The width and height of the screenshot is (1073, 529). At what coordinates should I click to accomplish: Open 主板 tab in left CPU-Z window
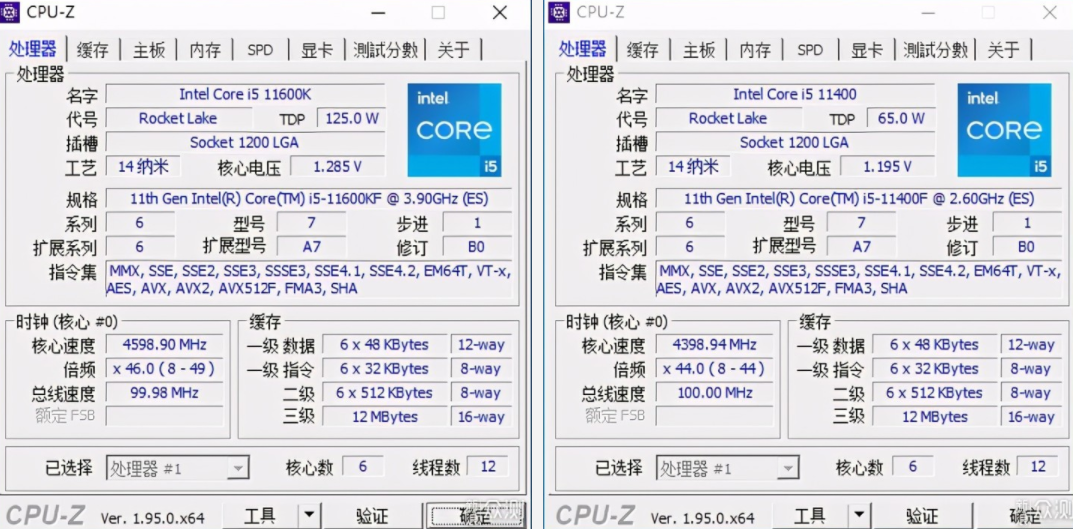pyautogui.click(x=149, y=49)
